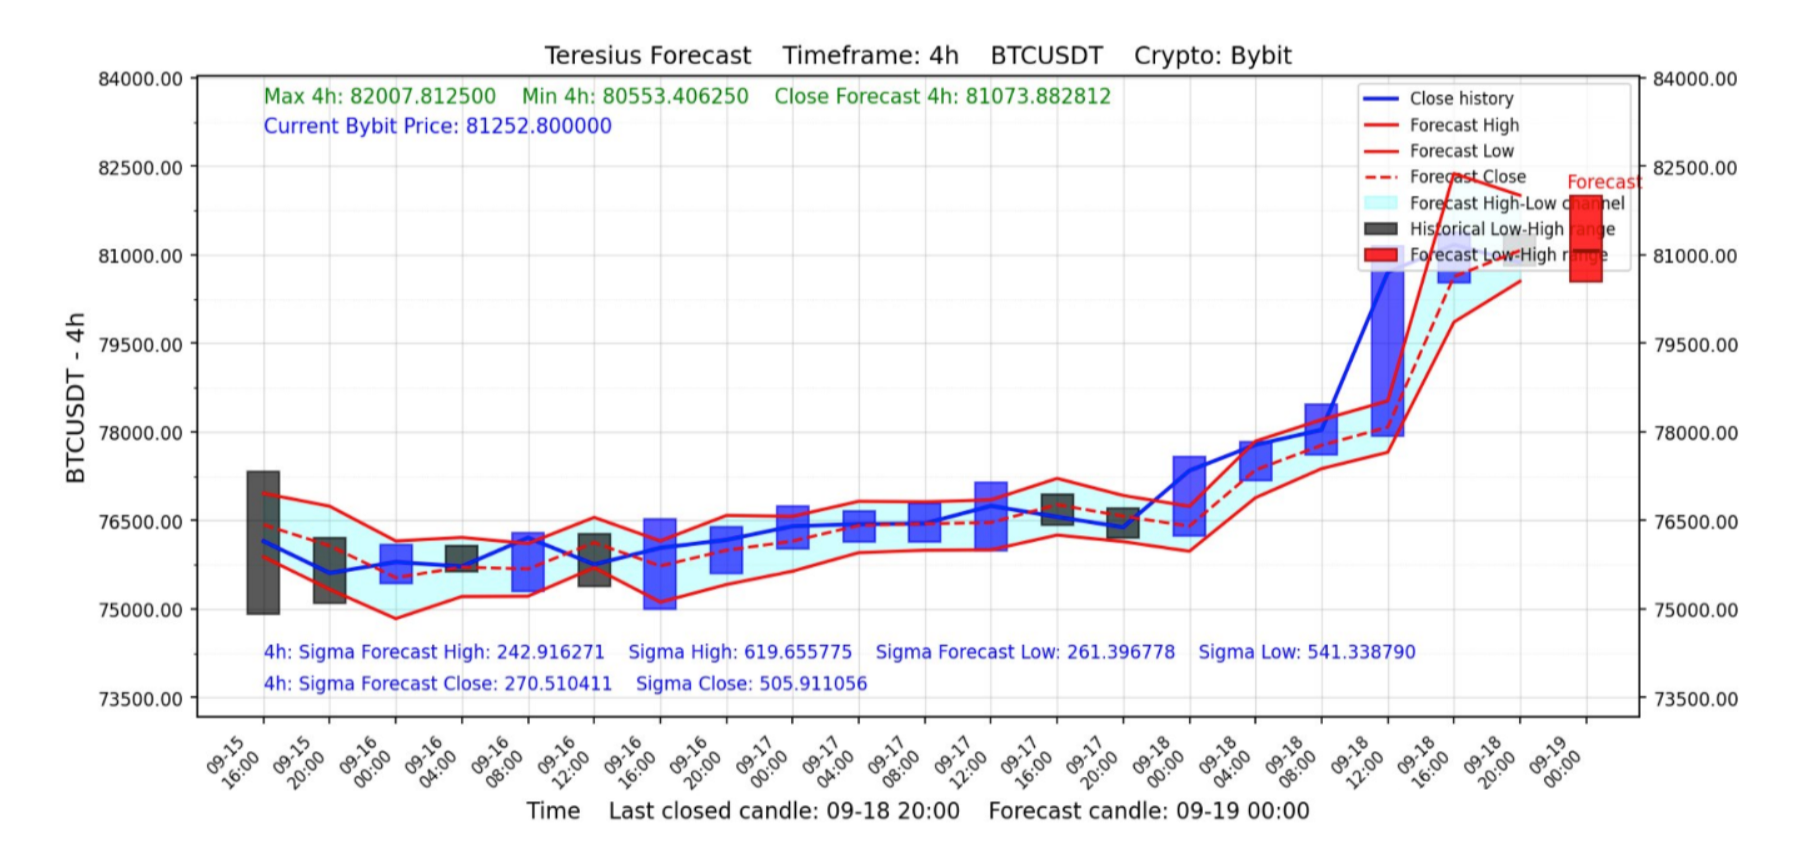This screenshot has width=1800, height=860.
Task: Click "Last closed candle: 09-18 20:00" text
Action: pos(784,811)
